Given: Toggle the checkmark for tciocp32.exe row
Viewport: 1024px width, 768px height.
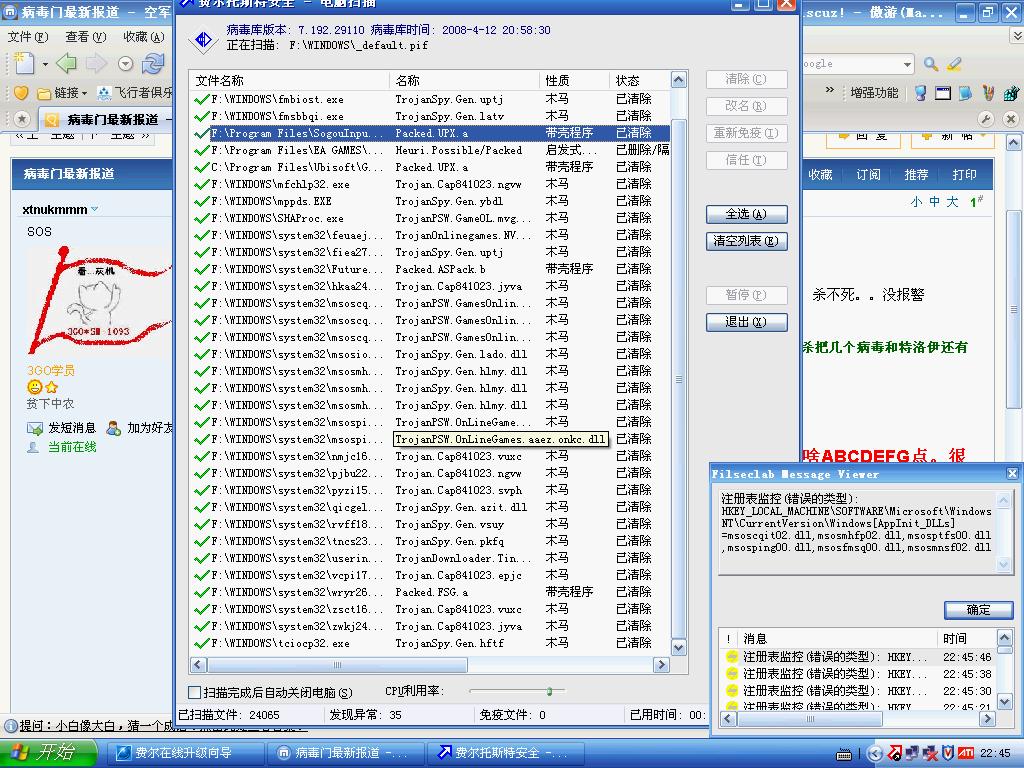Looking at the screenshot, I should 201,643.
